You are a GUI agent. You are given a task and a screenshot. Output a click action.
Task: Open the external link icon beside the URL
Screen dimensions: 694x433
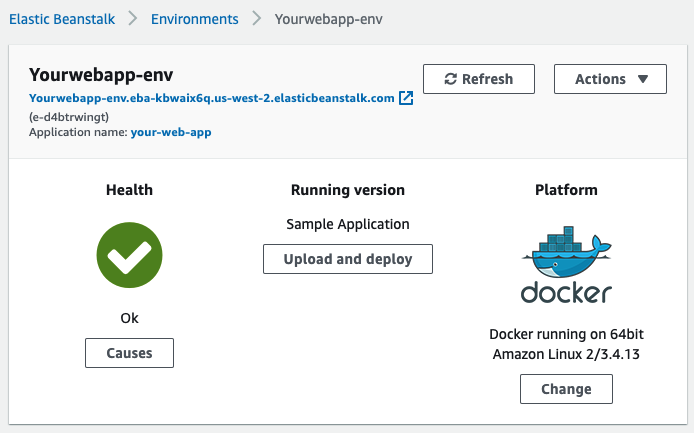click(406, 98)
